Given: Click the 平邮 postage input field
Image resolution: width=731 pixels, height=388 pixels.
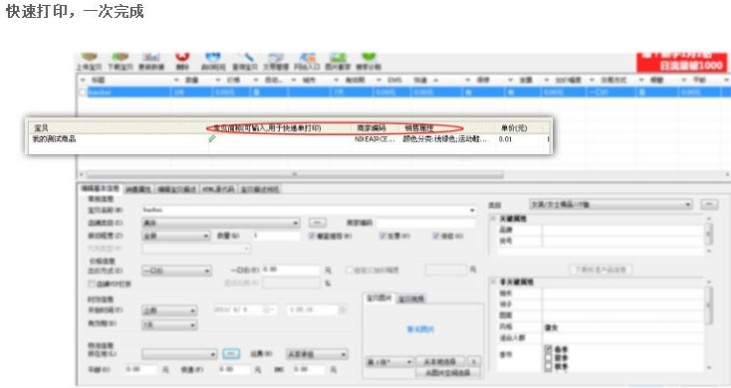Looking at the screenshot, I should coord(141,369).
